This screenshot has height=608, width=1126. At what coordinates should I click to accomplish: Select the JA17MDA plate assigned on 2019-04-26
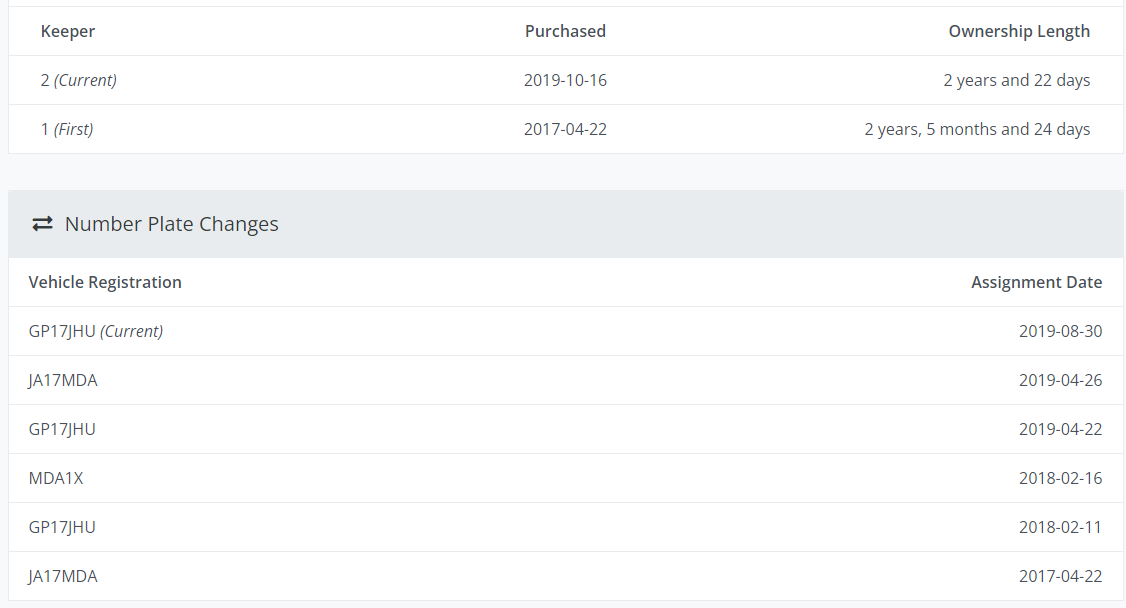pos(63,380)
